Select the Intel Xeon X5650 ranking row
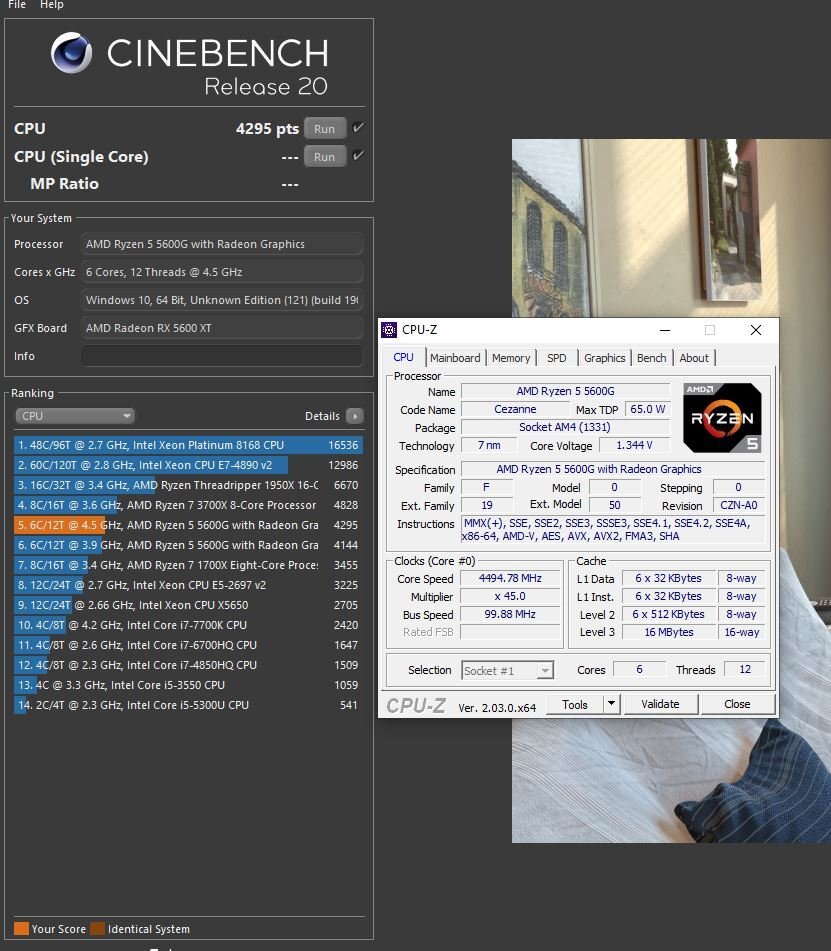This screenshot has height=951, width=831. point(188,605)
